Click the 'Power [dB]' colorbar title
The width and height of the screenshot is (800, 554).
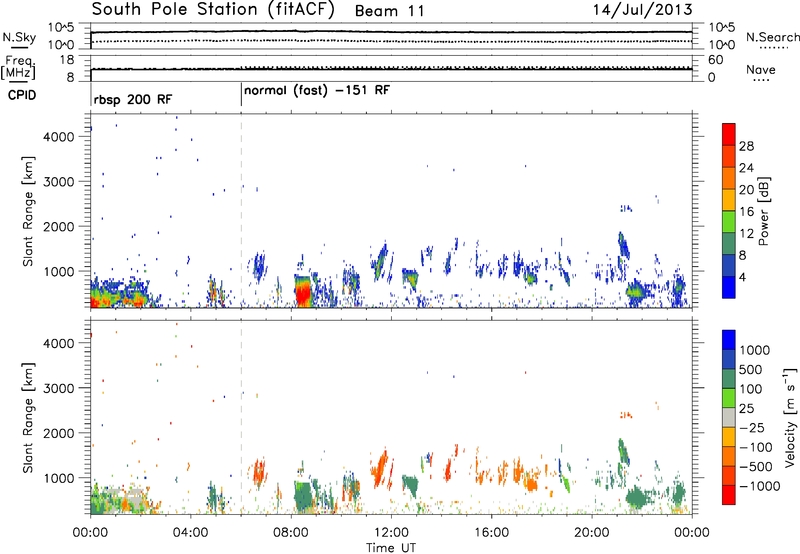[763, 211]
